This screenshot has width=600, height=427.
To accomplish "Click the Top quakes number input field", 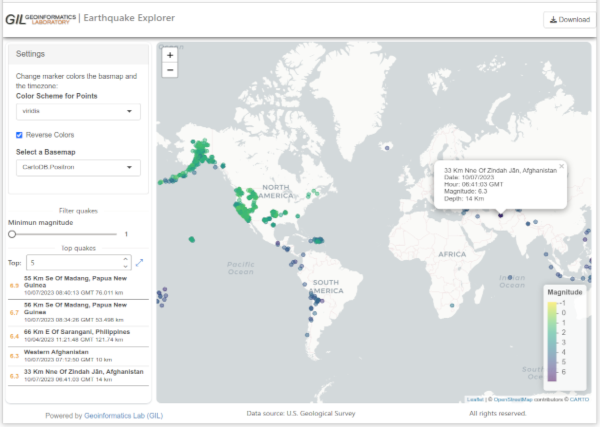I will coord(72,262).
